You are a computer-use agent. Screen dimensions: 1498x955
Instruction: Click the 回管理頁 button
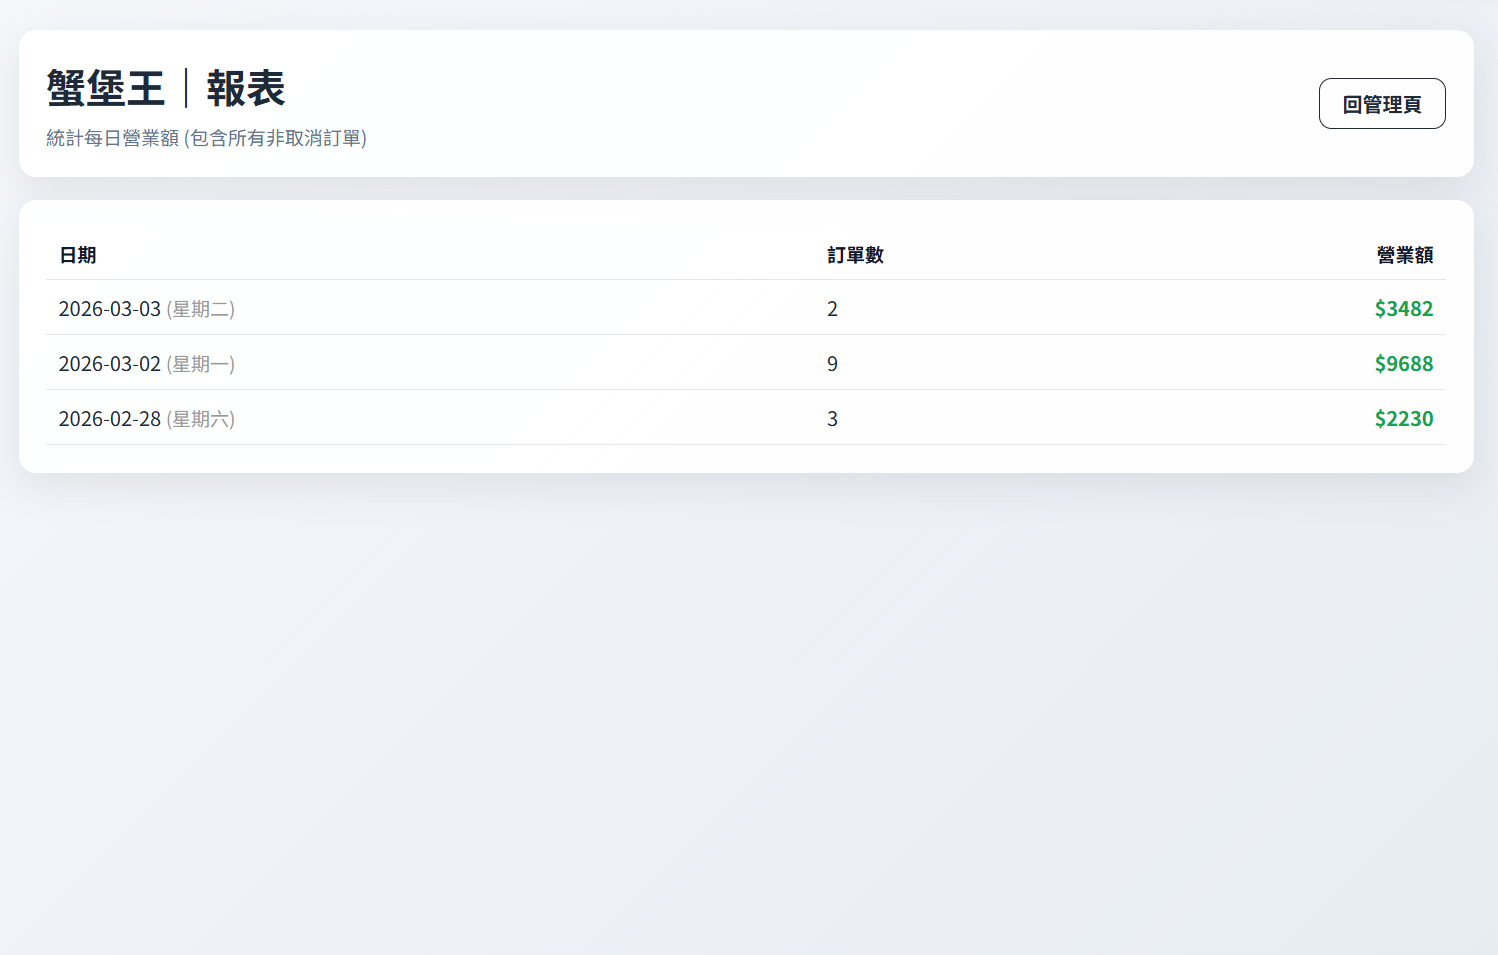coord(1381,104)
